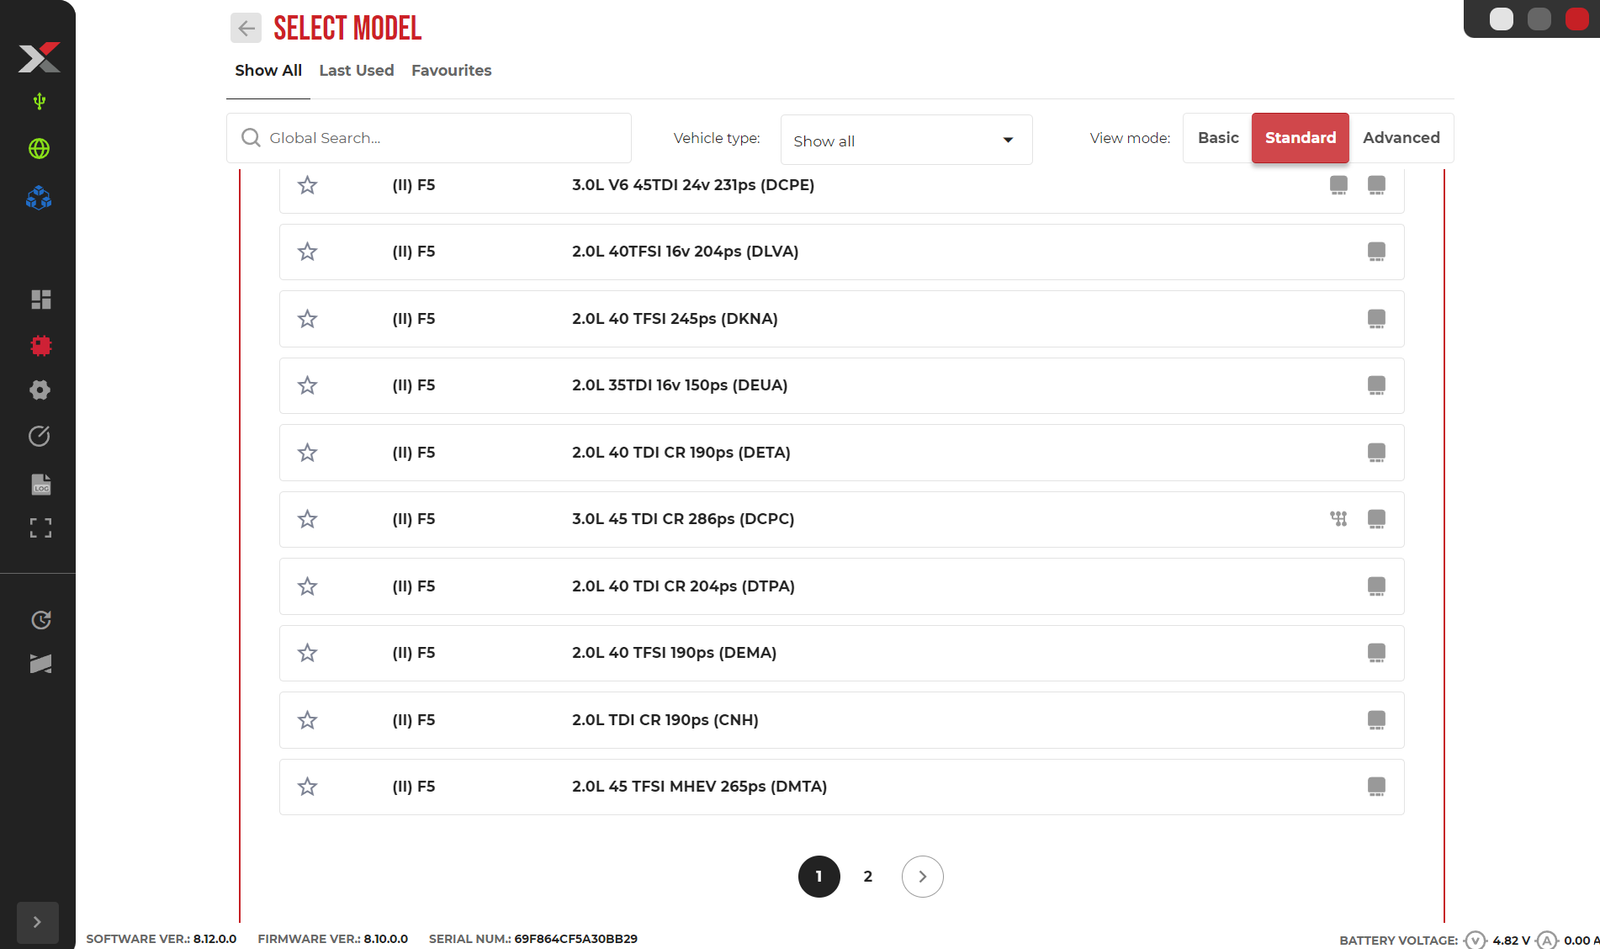
Task: Star the 2.0L 40TFSI 204ps (DLVA) row
Action: pyautogui.click(x=307, y=252)
